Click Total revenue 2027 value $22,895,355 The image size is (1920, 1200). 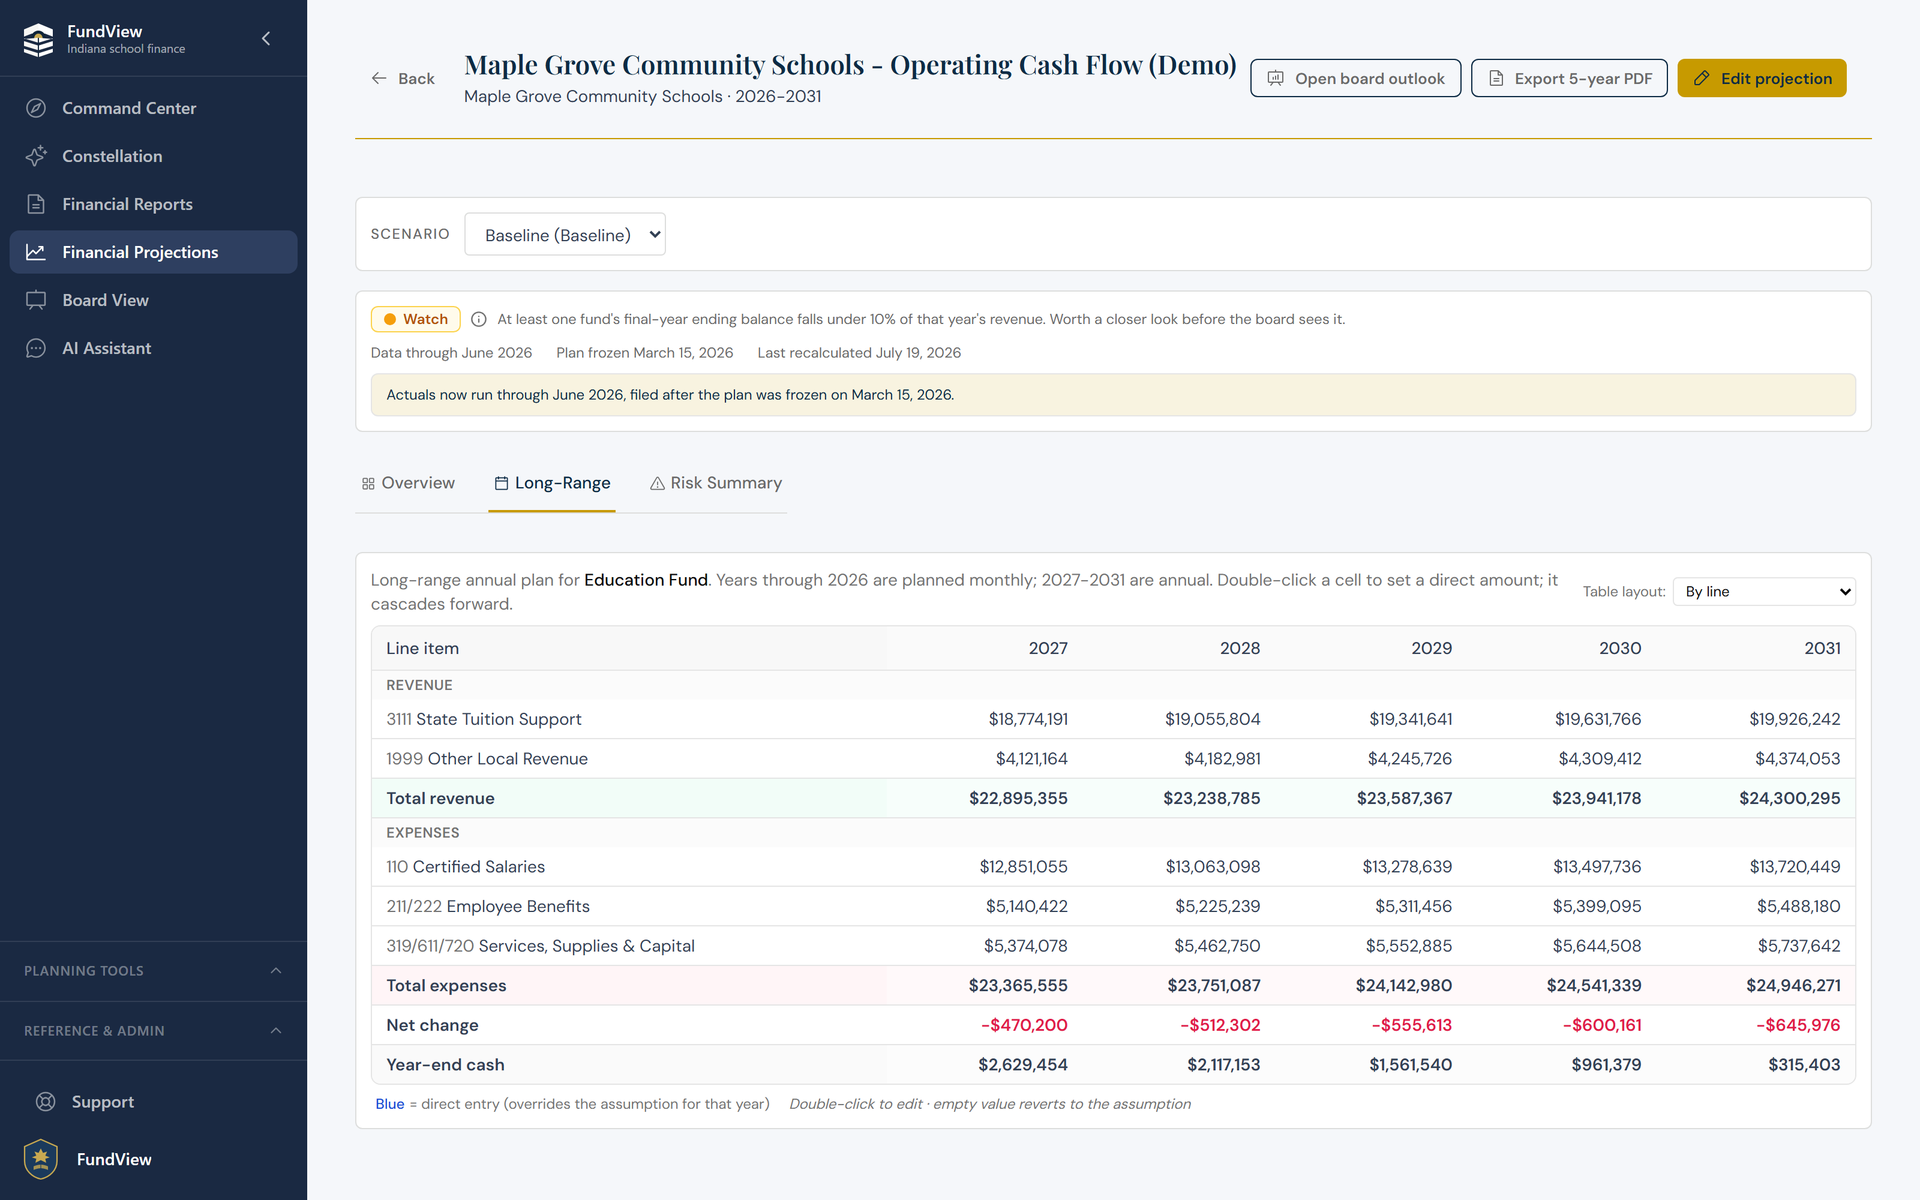[1018, 798]
